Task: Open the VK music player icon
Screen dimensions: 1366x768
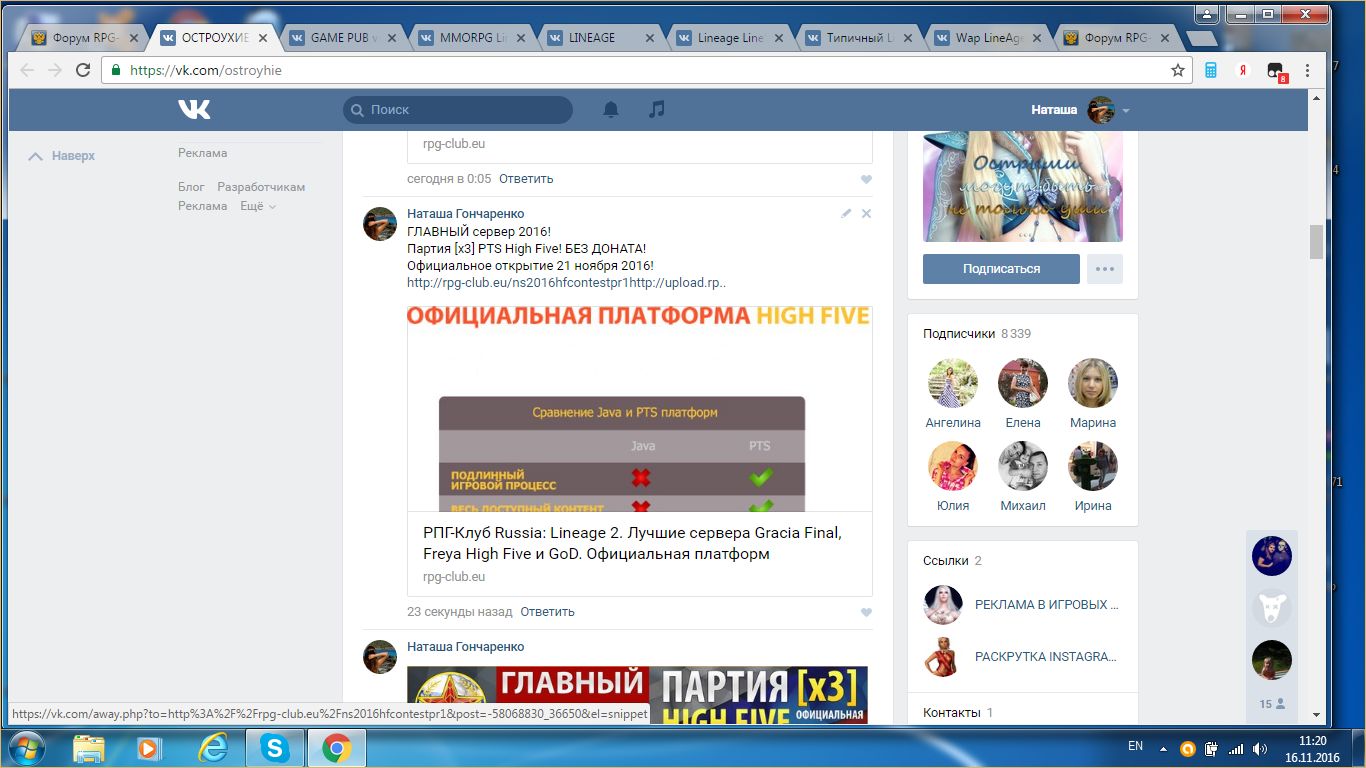Action: (x=656, y=109)
